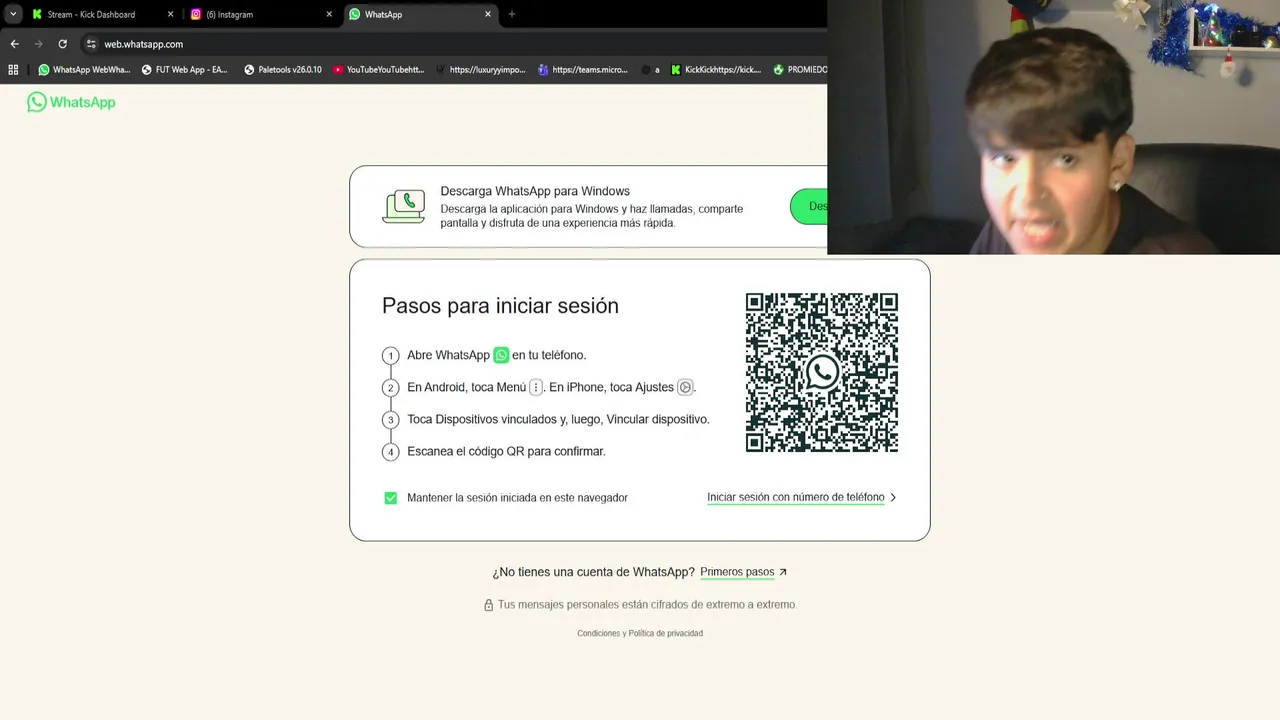This screenshot has height=720, width=1280.
Task: Open the YouTube bookmark
Action: coord(378,70)
